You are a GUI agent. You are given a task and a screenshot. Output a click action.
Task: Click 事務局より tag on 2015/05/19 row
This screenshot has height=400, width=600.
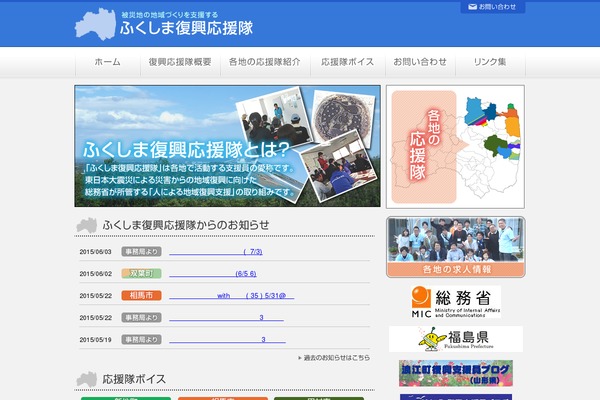141,340
